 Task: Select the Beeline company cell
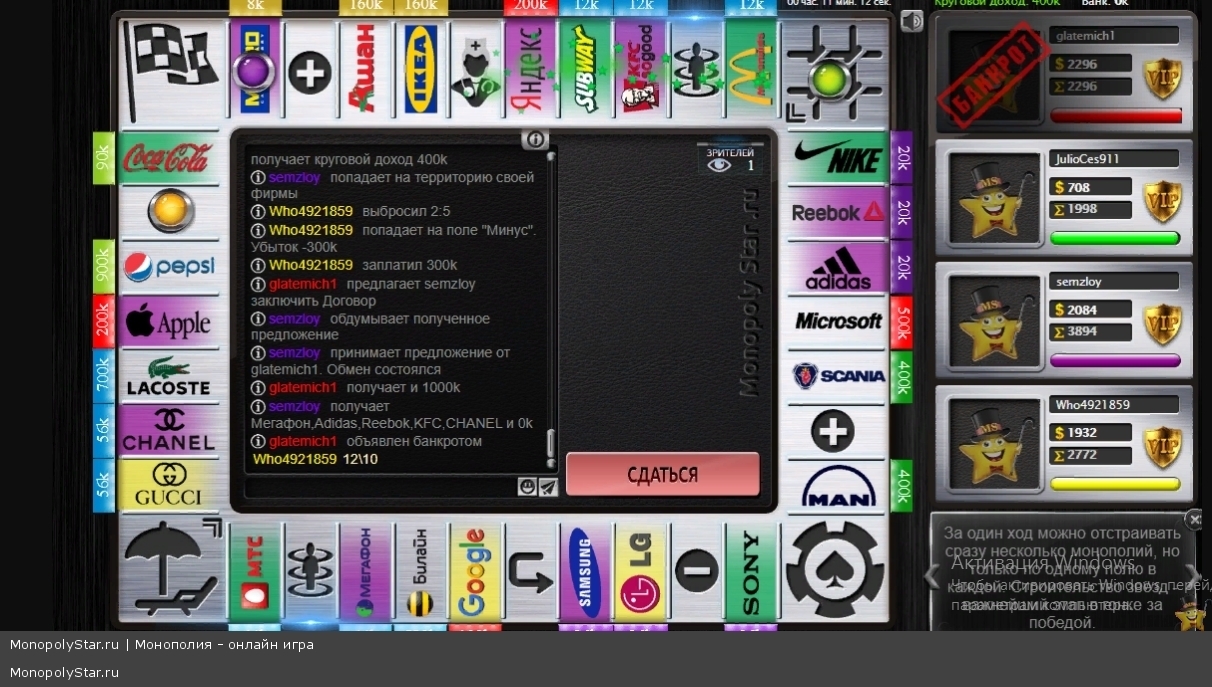tap(421, 571)
